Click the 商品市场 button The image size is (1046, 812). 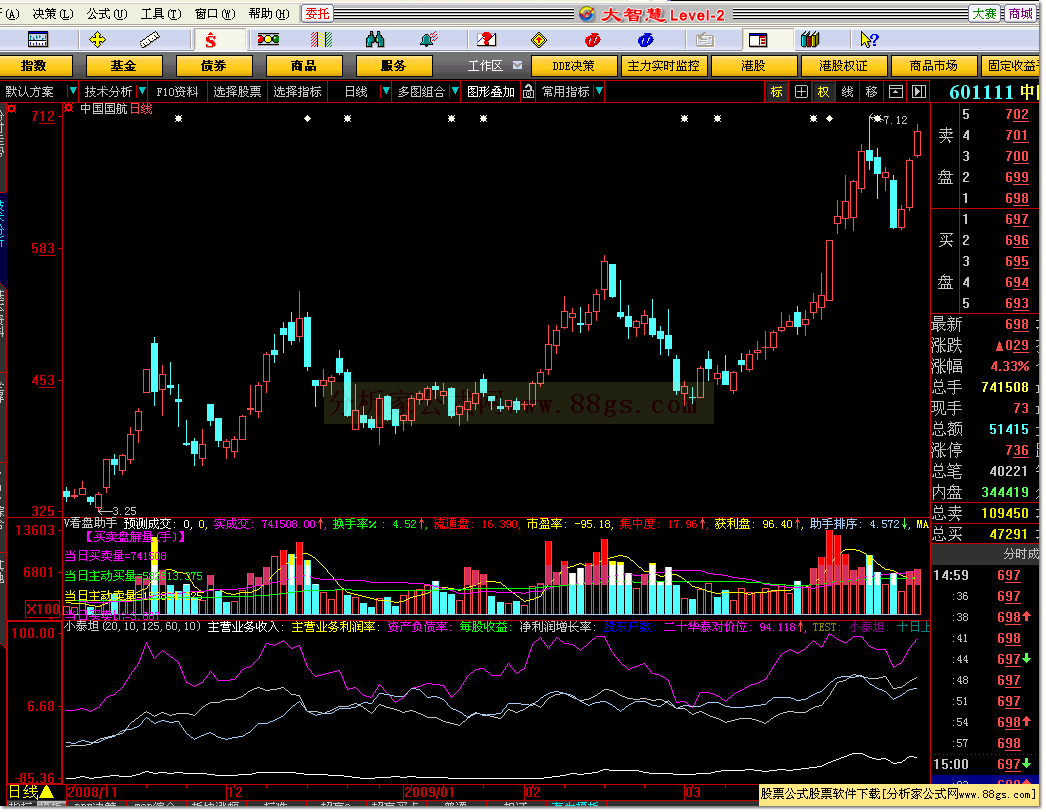pyautogui.click(x=933, y=65)
